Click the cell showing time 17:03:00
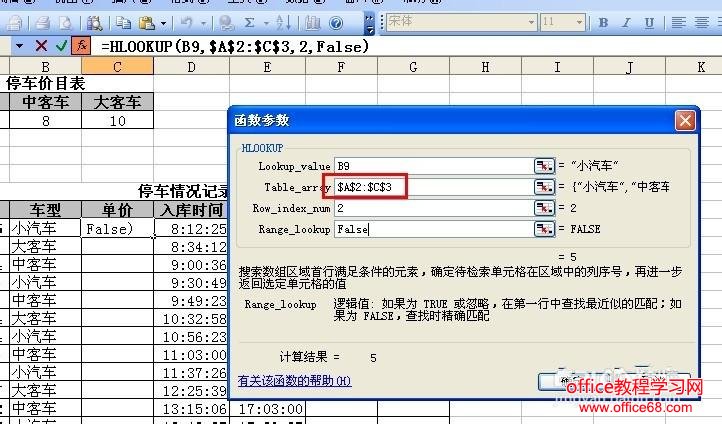 267,409
